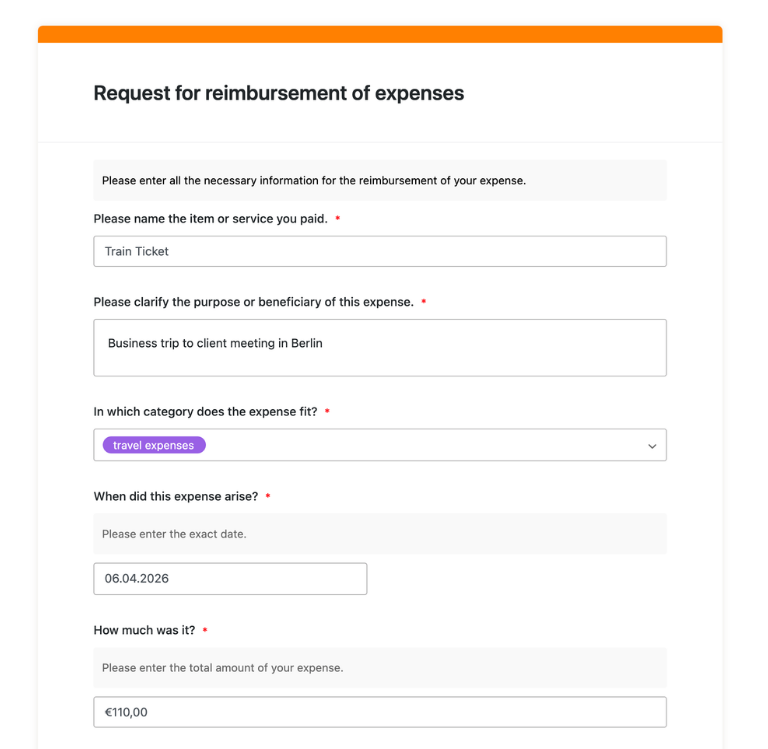
Task: Click the required asterisk next to 'How much was it?'
Action: pyautogui.click(x=205, y=631)
